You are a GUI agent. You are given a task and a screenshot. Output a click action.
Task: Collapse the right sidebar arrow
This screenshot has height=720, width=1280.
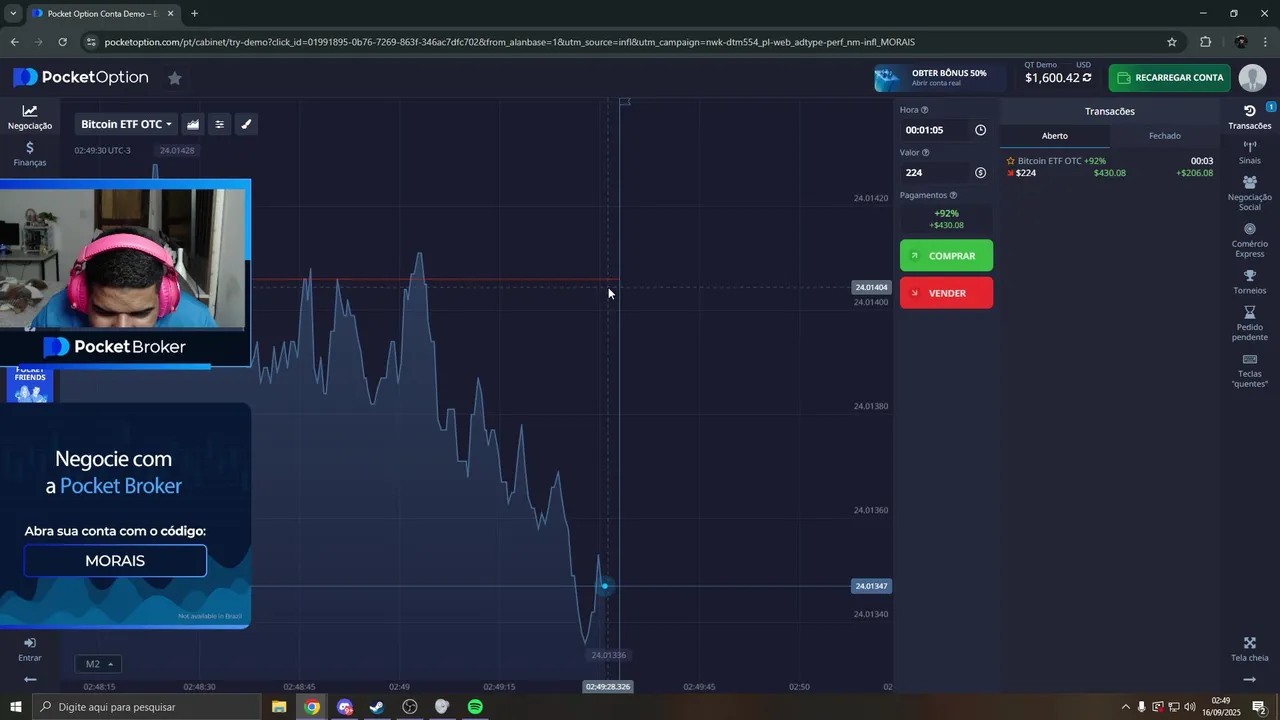[x=1250, y=680]
